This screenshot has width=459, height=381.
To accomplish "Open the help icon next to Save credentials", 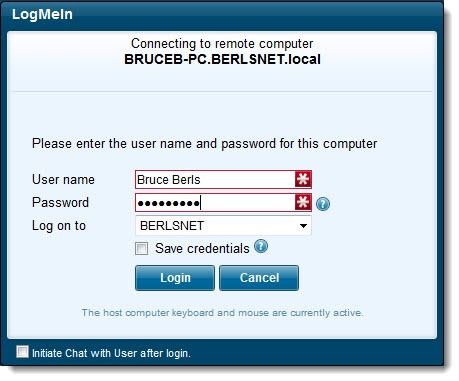I will click(x=261, y=246).
